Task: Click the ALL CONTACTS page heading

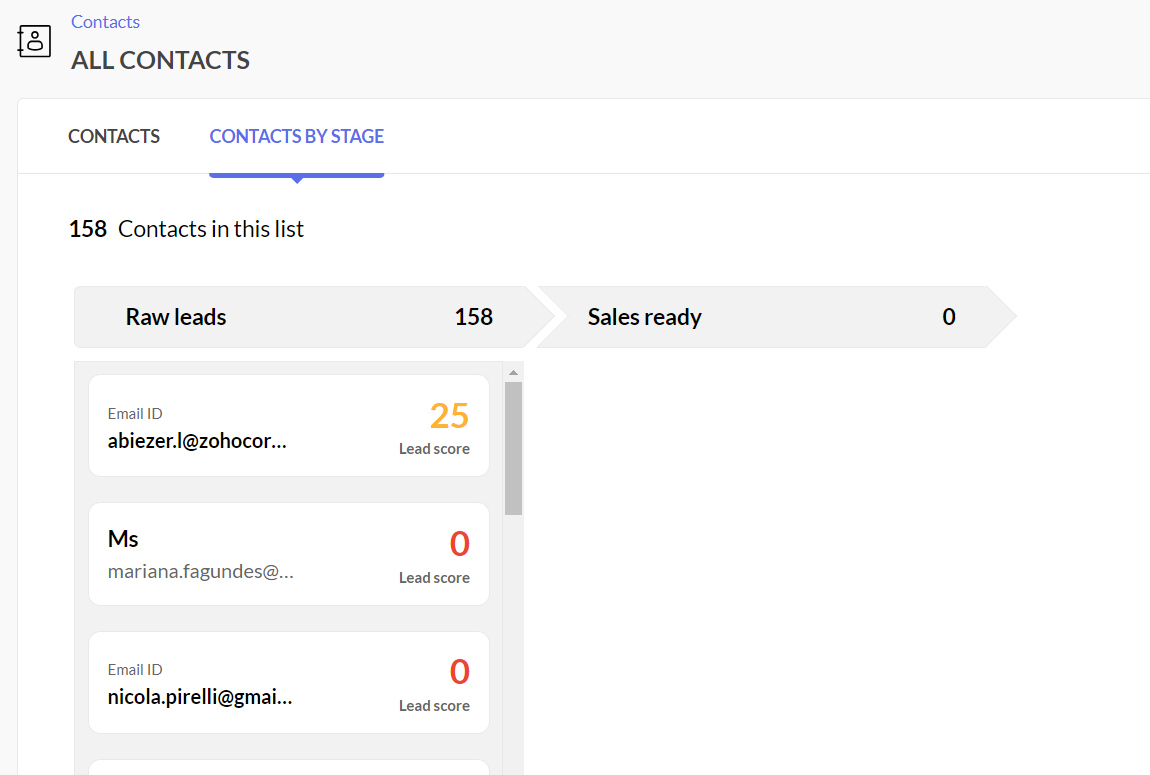Action: (160, 60)
